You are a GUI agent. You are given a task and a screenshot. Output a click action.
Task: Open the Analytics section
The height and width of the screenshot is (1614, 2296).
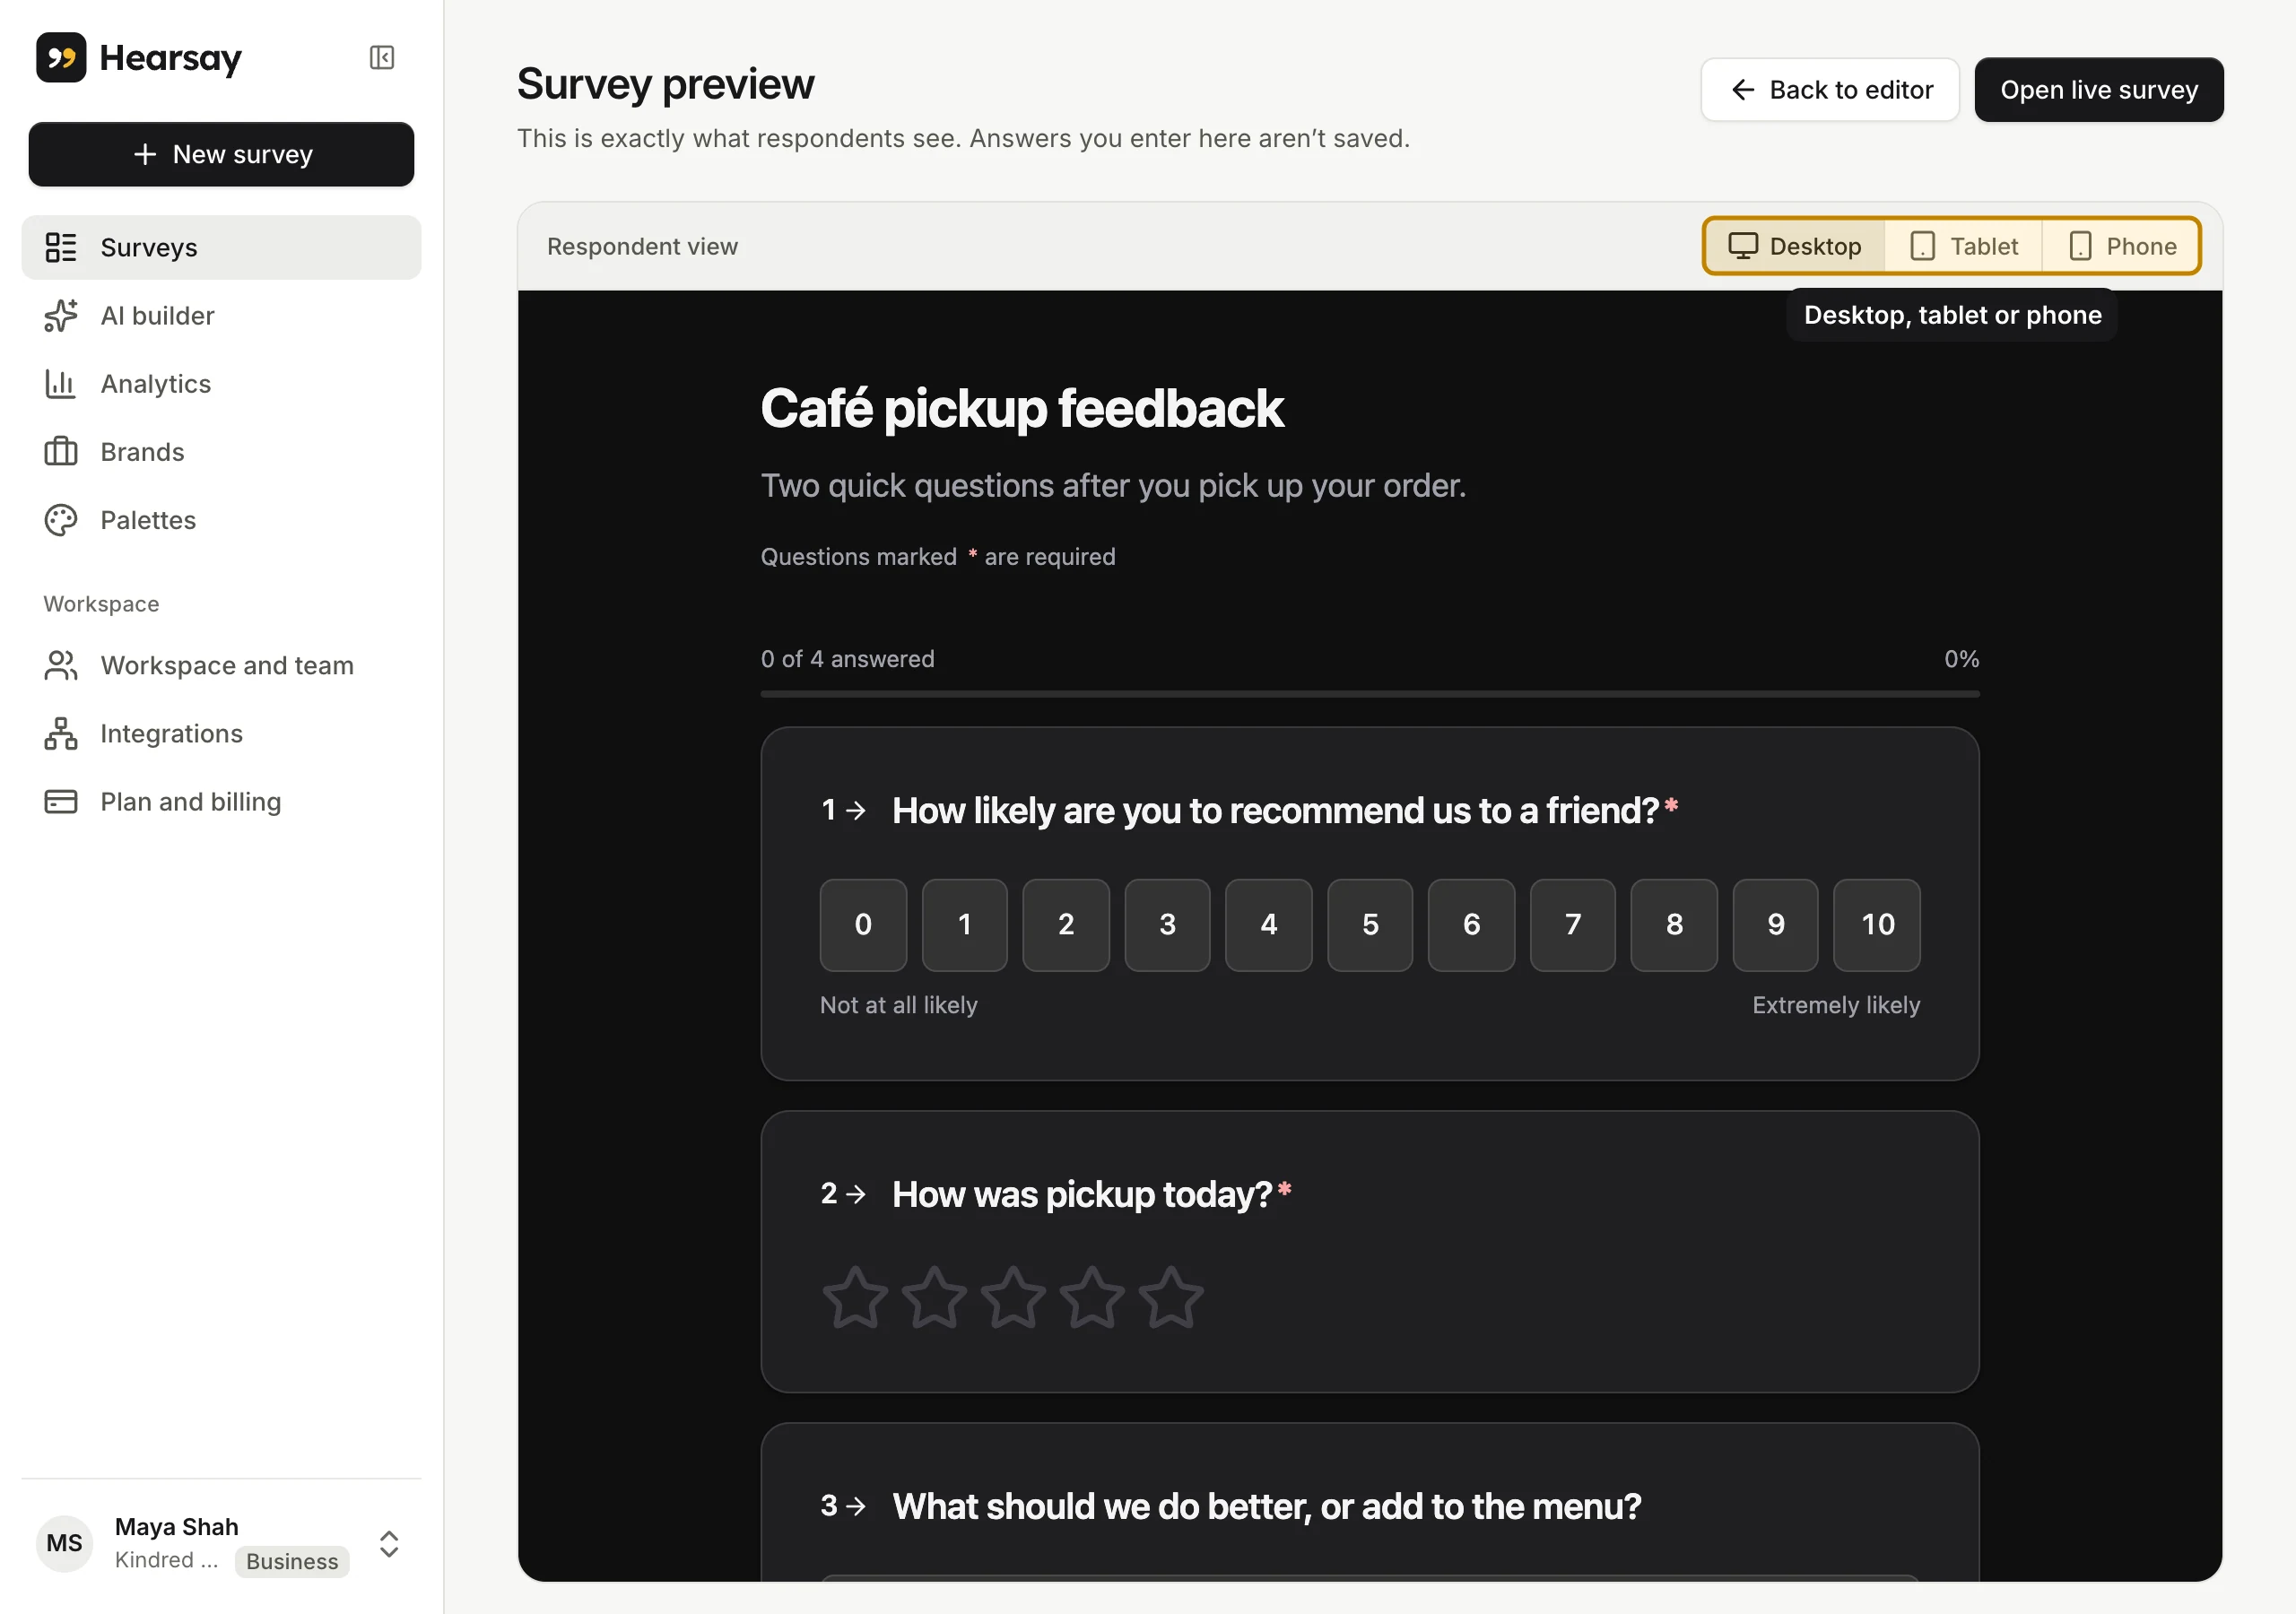(221, 384)
